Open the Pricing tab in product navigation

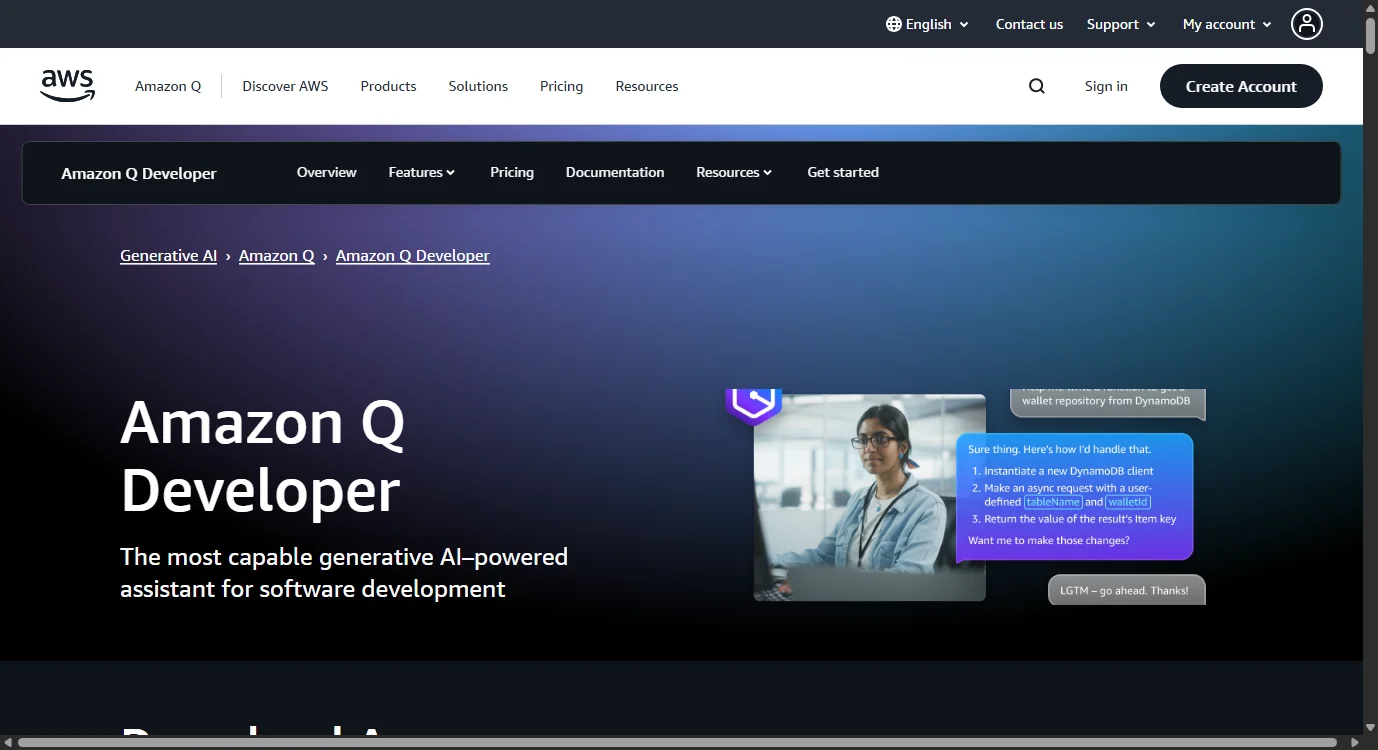click(x=511, y=172)
